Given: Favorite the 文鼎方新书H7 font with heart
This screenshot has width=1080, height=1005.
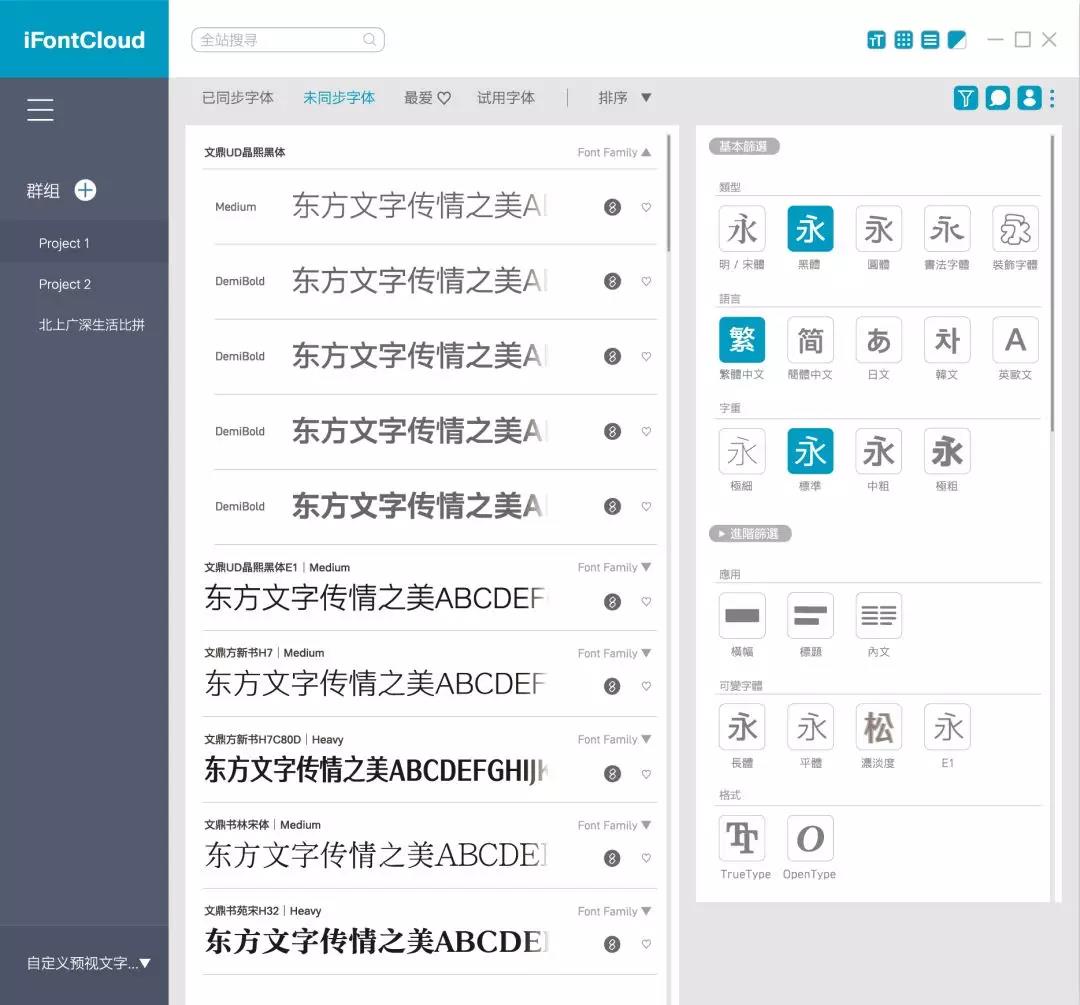Looking at the screenshot, I should coord(646,687).
